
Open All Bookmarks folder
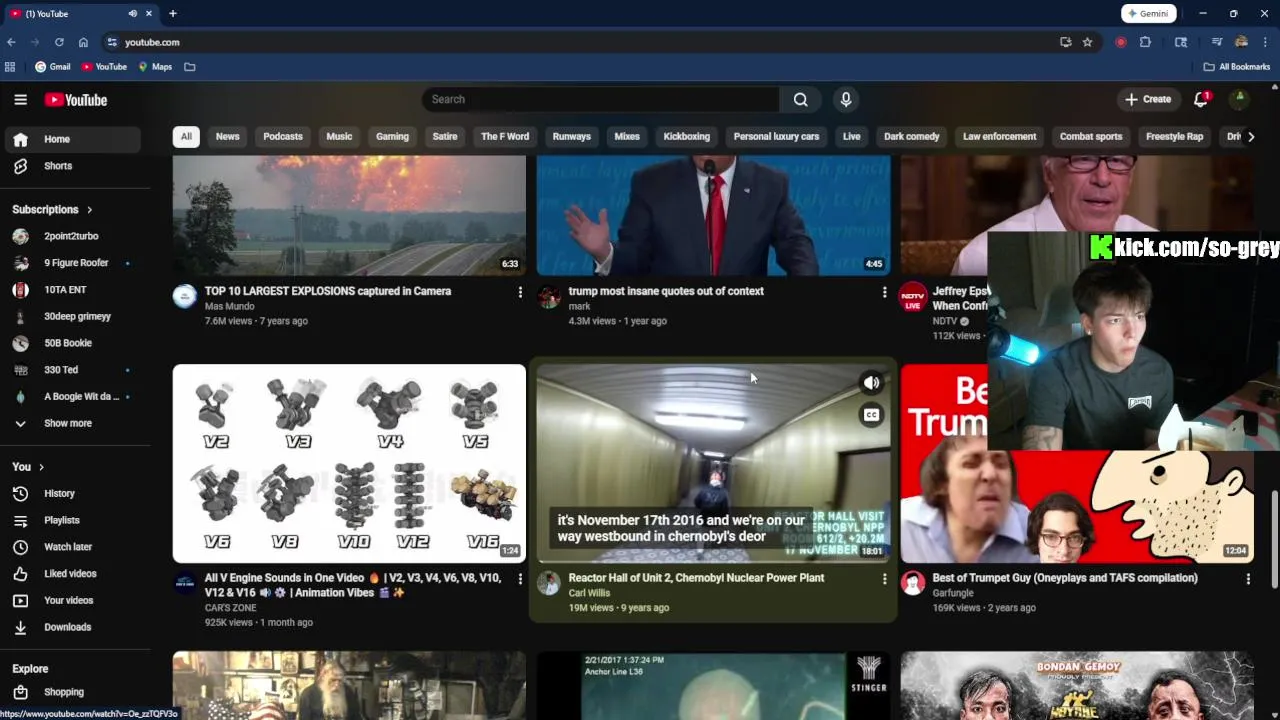tap(1237, 67)
